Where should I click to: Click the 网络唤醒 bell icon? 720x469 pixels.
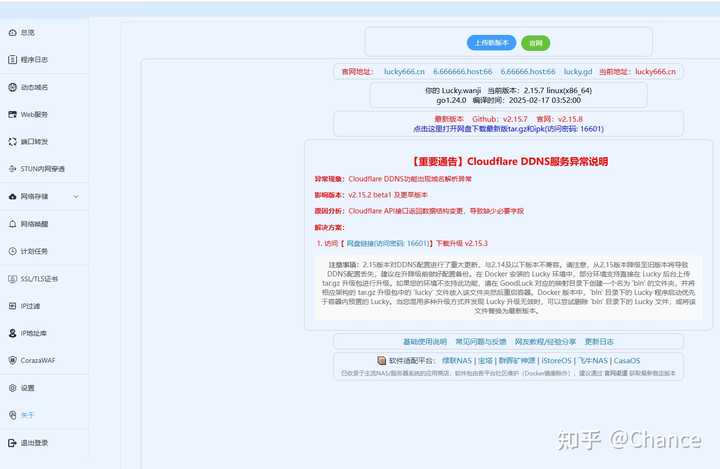(12, 224)
